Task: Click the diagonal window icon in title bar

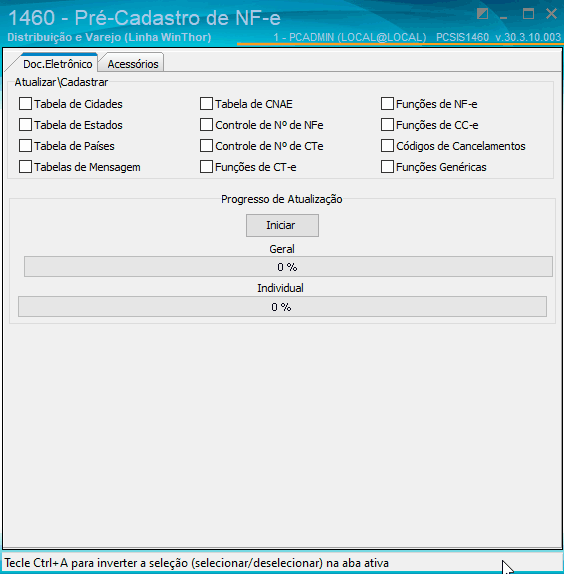Action: (482, 14)
